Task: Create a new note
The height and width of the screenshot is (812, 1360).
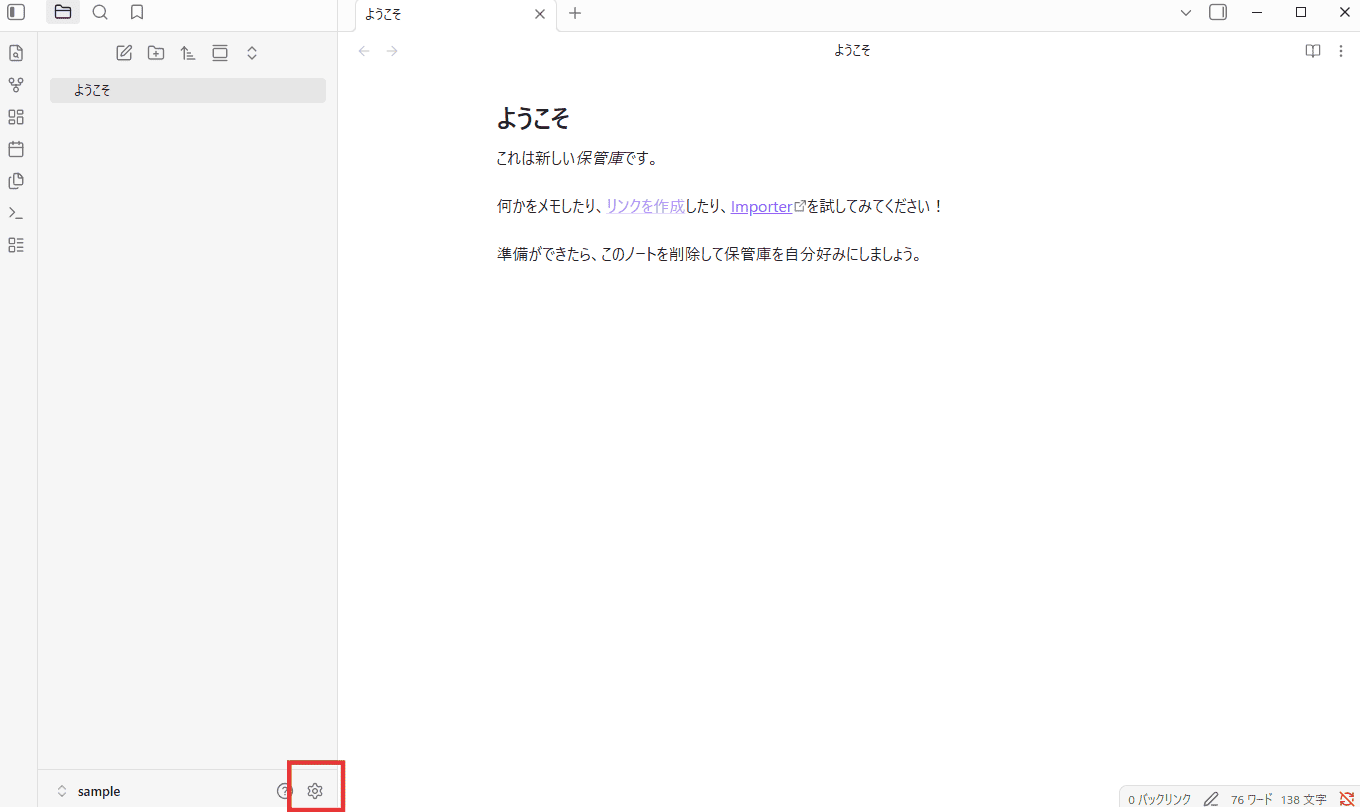Action: click(x=124, y=52)
